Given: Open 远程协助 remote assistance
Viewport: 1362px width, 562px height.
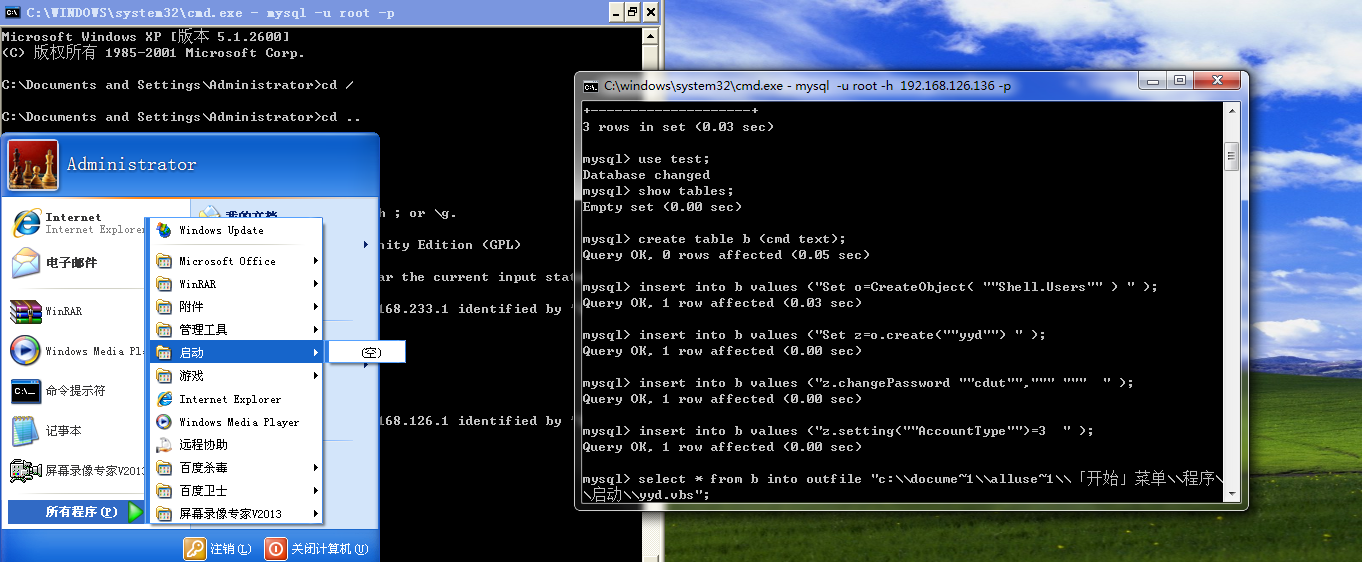Looking at the screenshot, I should click(x=237, y=445).
